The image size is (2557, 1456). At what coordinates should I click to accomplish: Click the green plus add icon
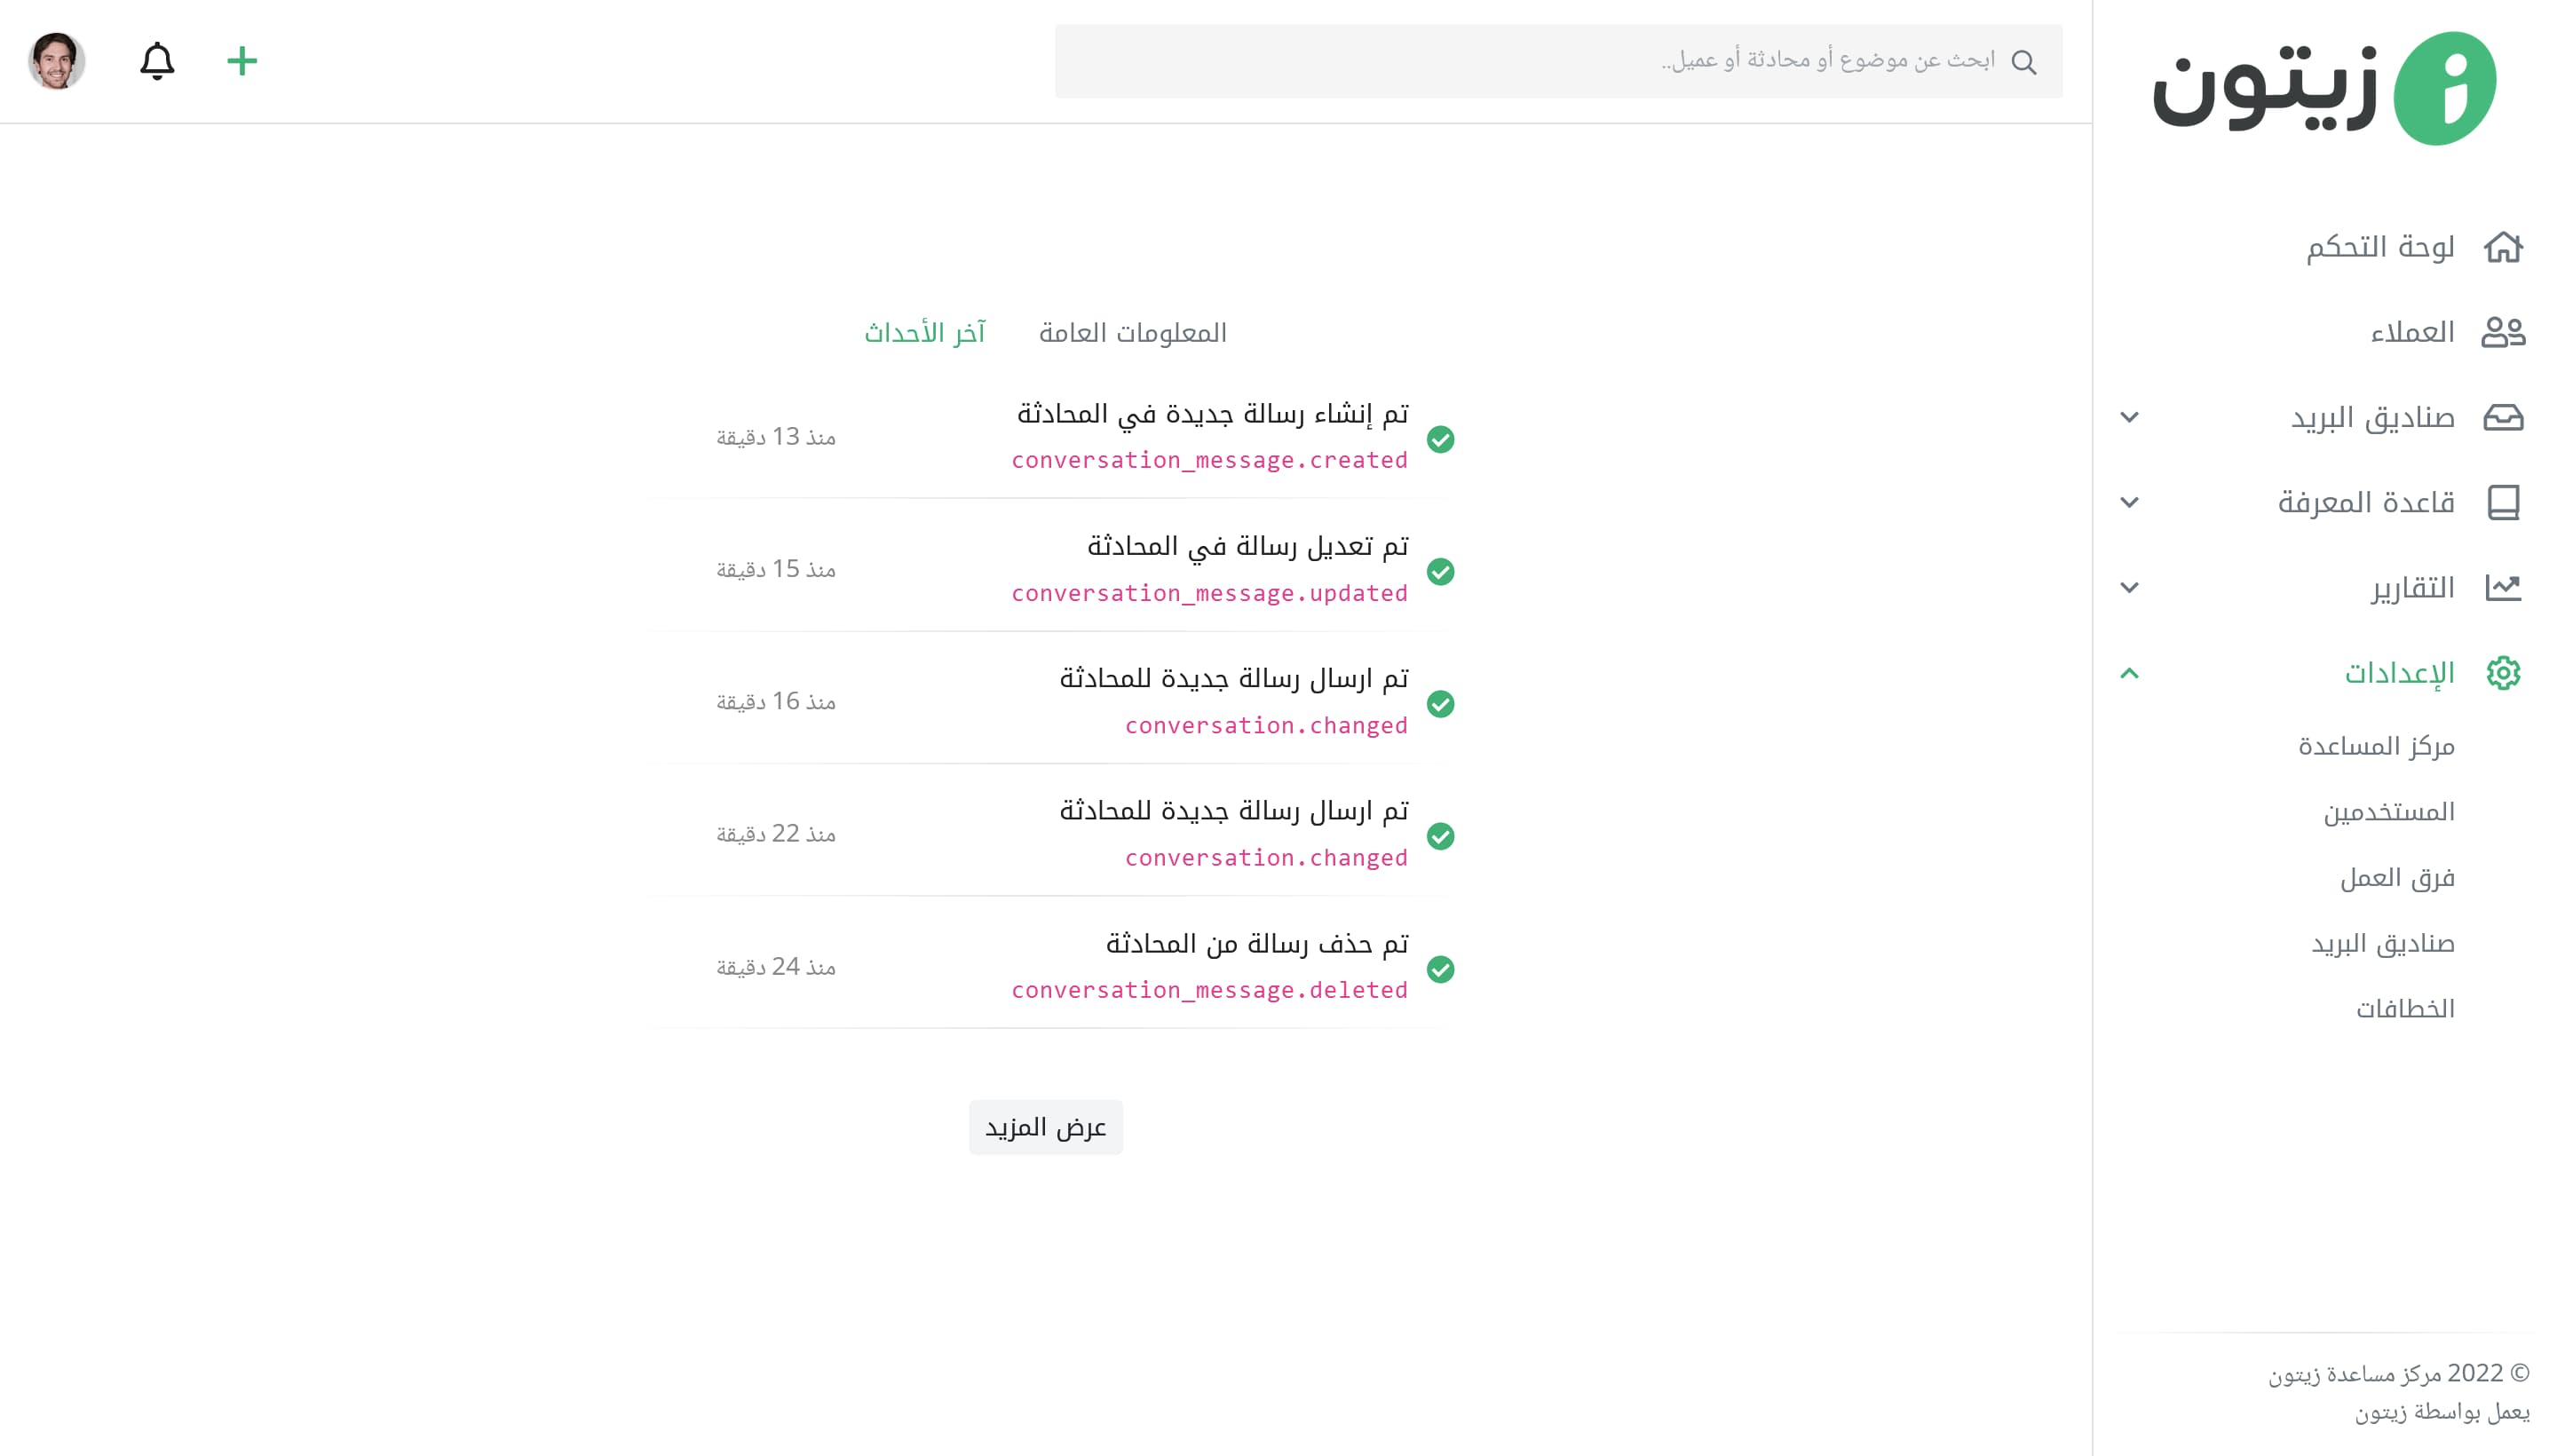[241, 61]
